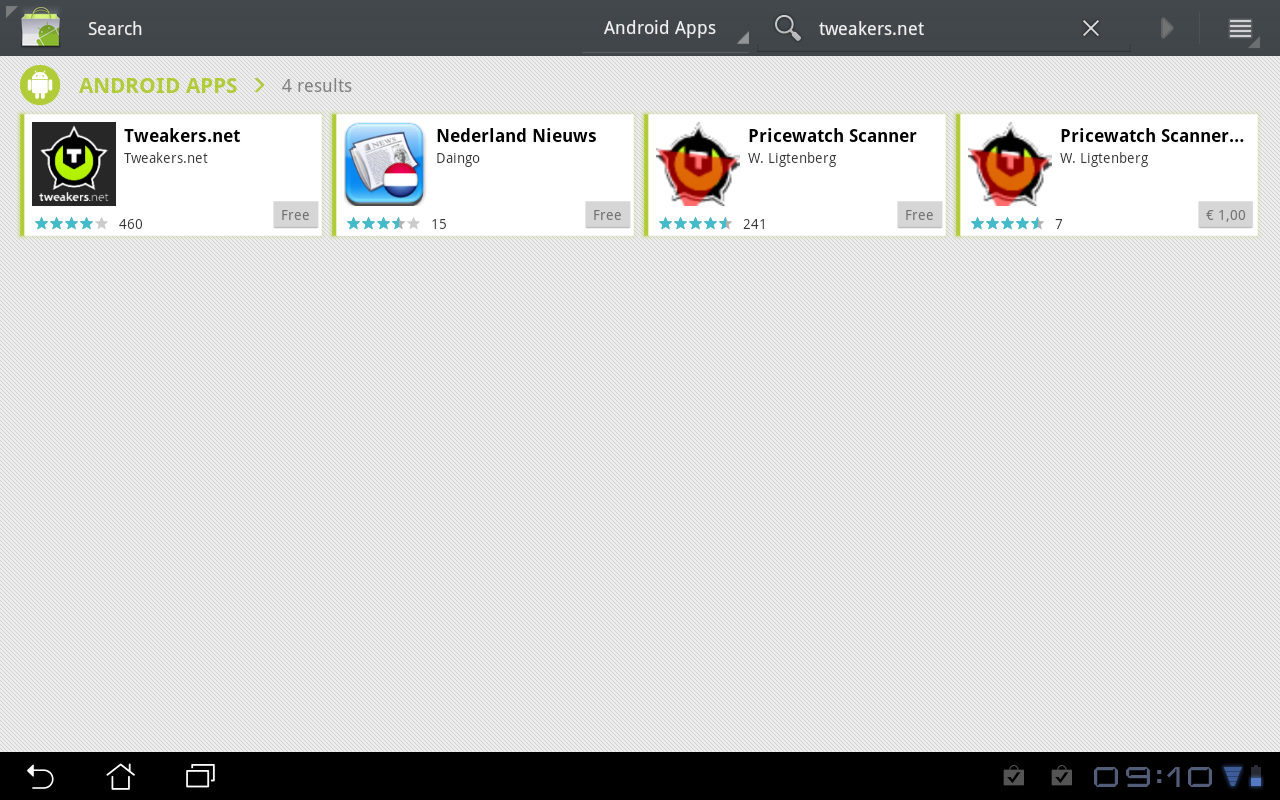Image resolution: width=1280 pixels, height=800 pixels.
Task: Select the ANDROID APPS breadcrumb heading
Action: (x=158, y=86)
